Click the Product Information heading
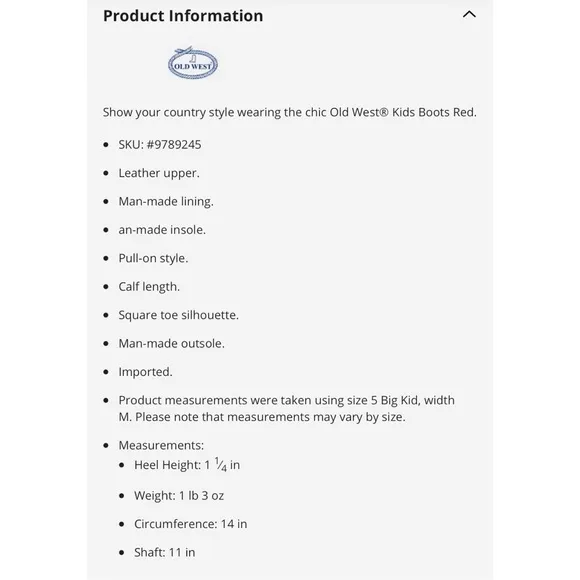Screen dimensions: 580x580 pos(183,16)
